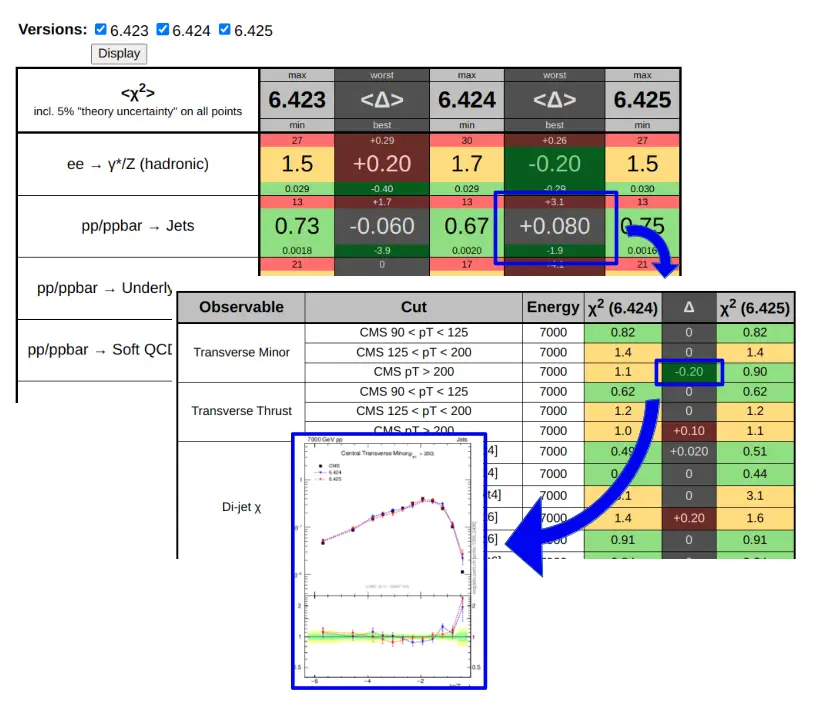The image size is (822, 703).
Task: Open the -0.20 delta cell for Transverse Minor
Action: [688, 372]
